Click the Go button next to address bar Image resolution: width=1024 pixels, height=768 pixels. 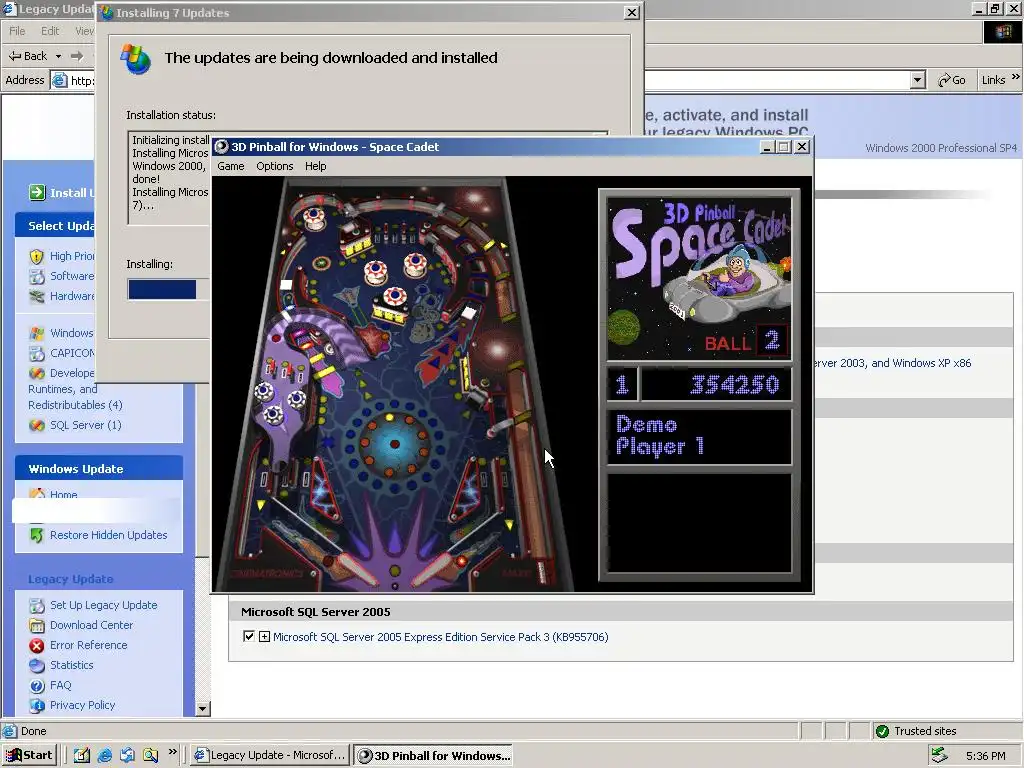pos(952,80)
